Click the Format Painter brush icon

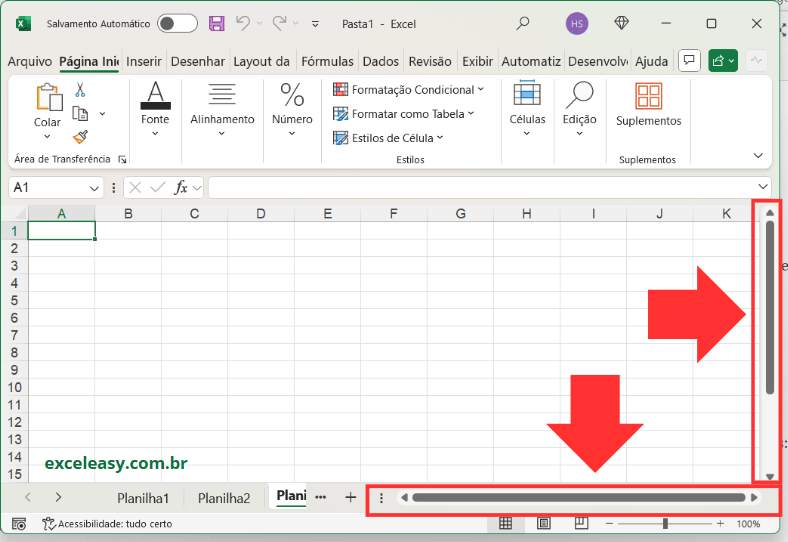coord(80,137)
